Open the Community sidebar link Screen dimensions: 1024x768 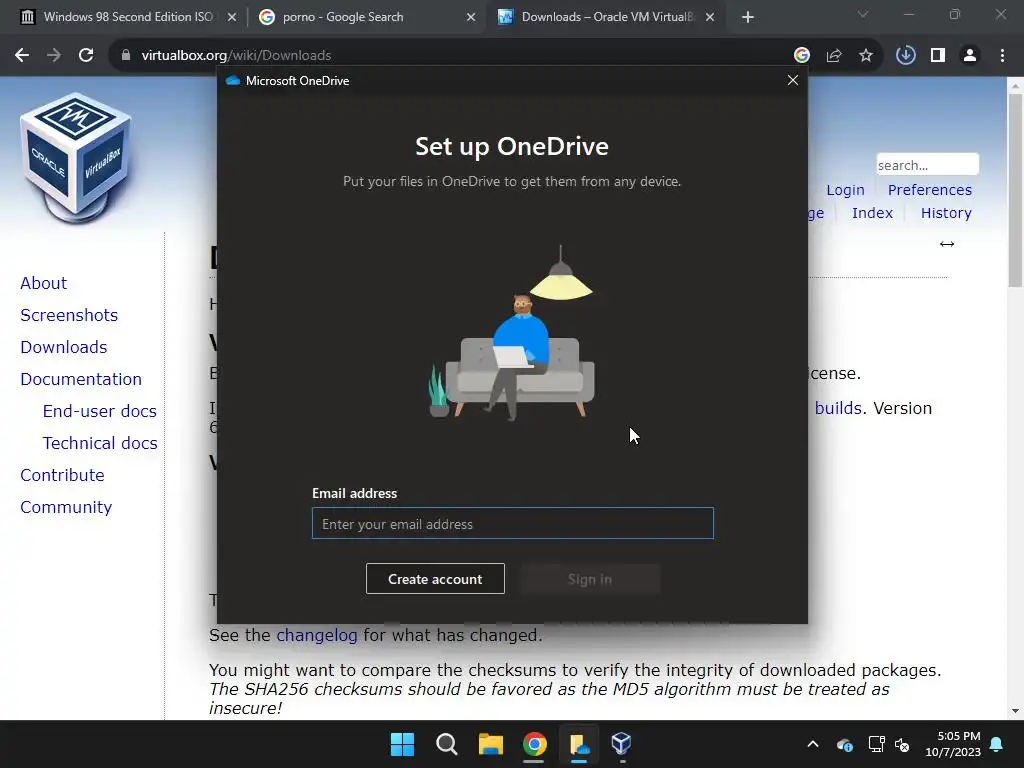point(66,507)
